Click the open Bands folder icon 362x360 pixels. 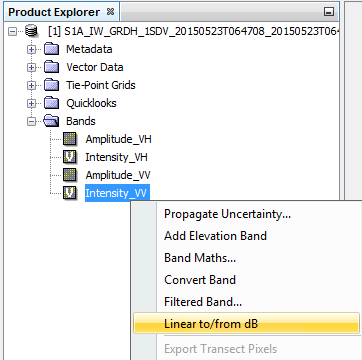[x=51, y=121]
